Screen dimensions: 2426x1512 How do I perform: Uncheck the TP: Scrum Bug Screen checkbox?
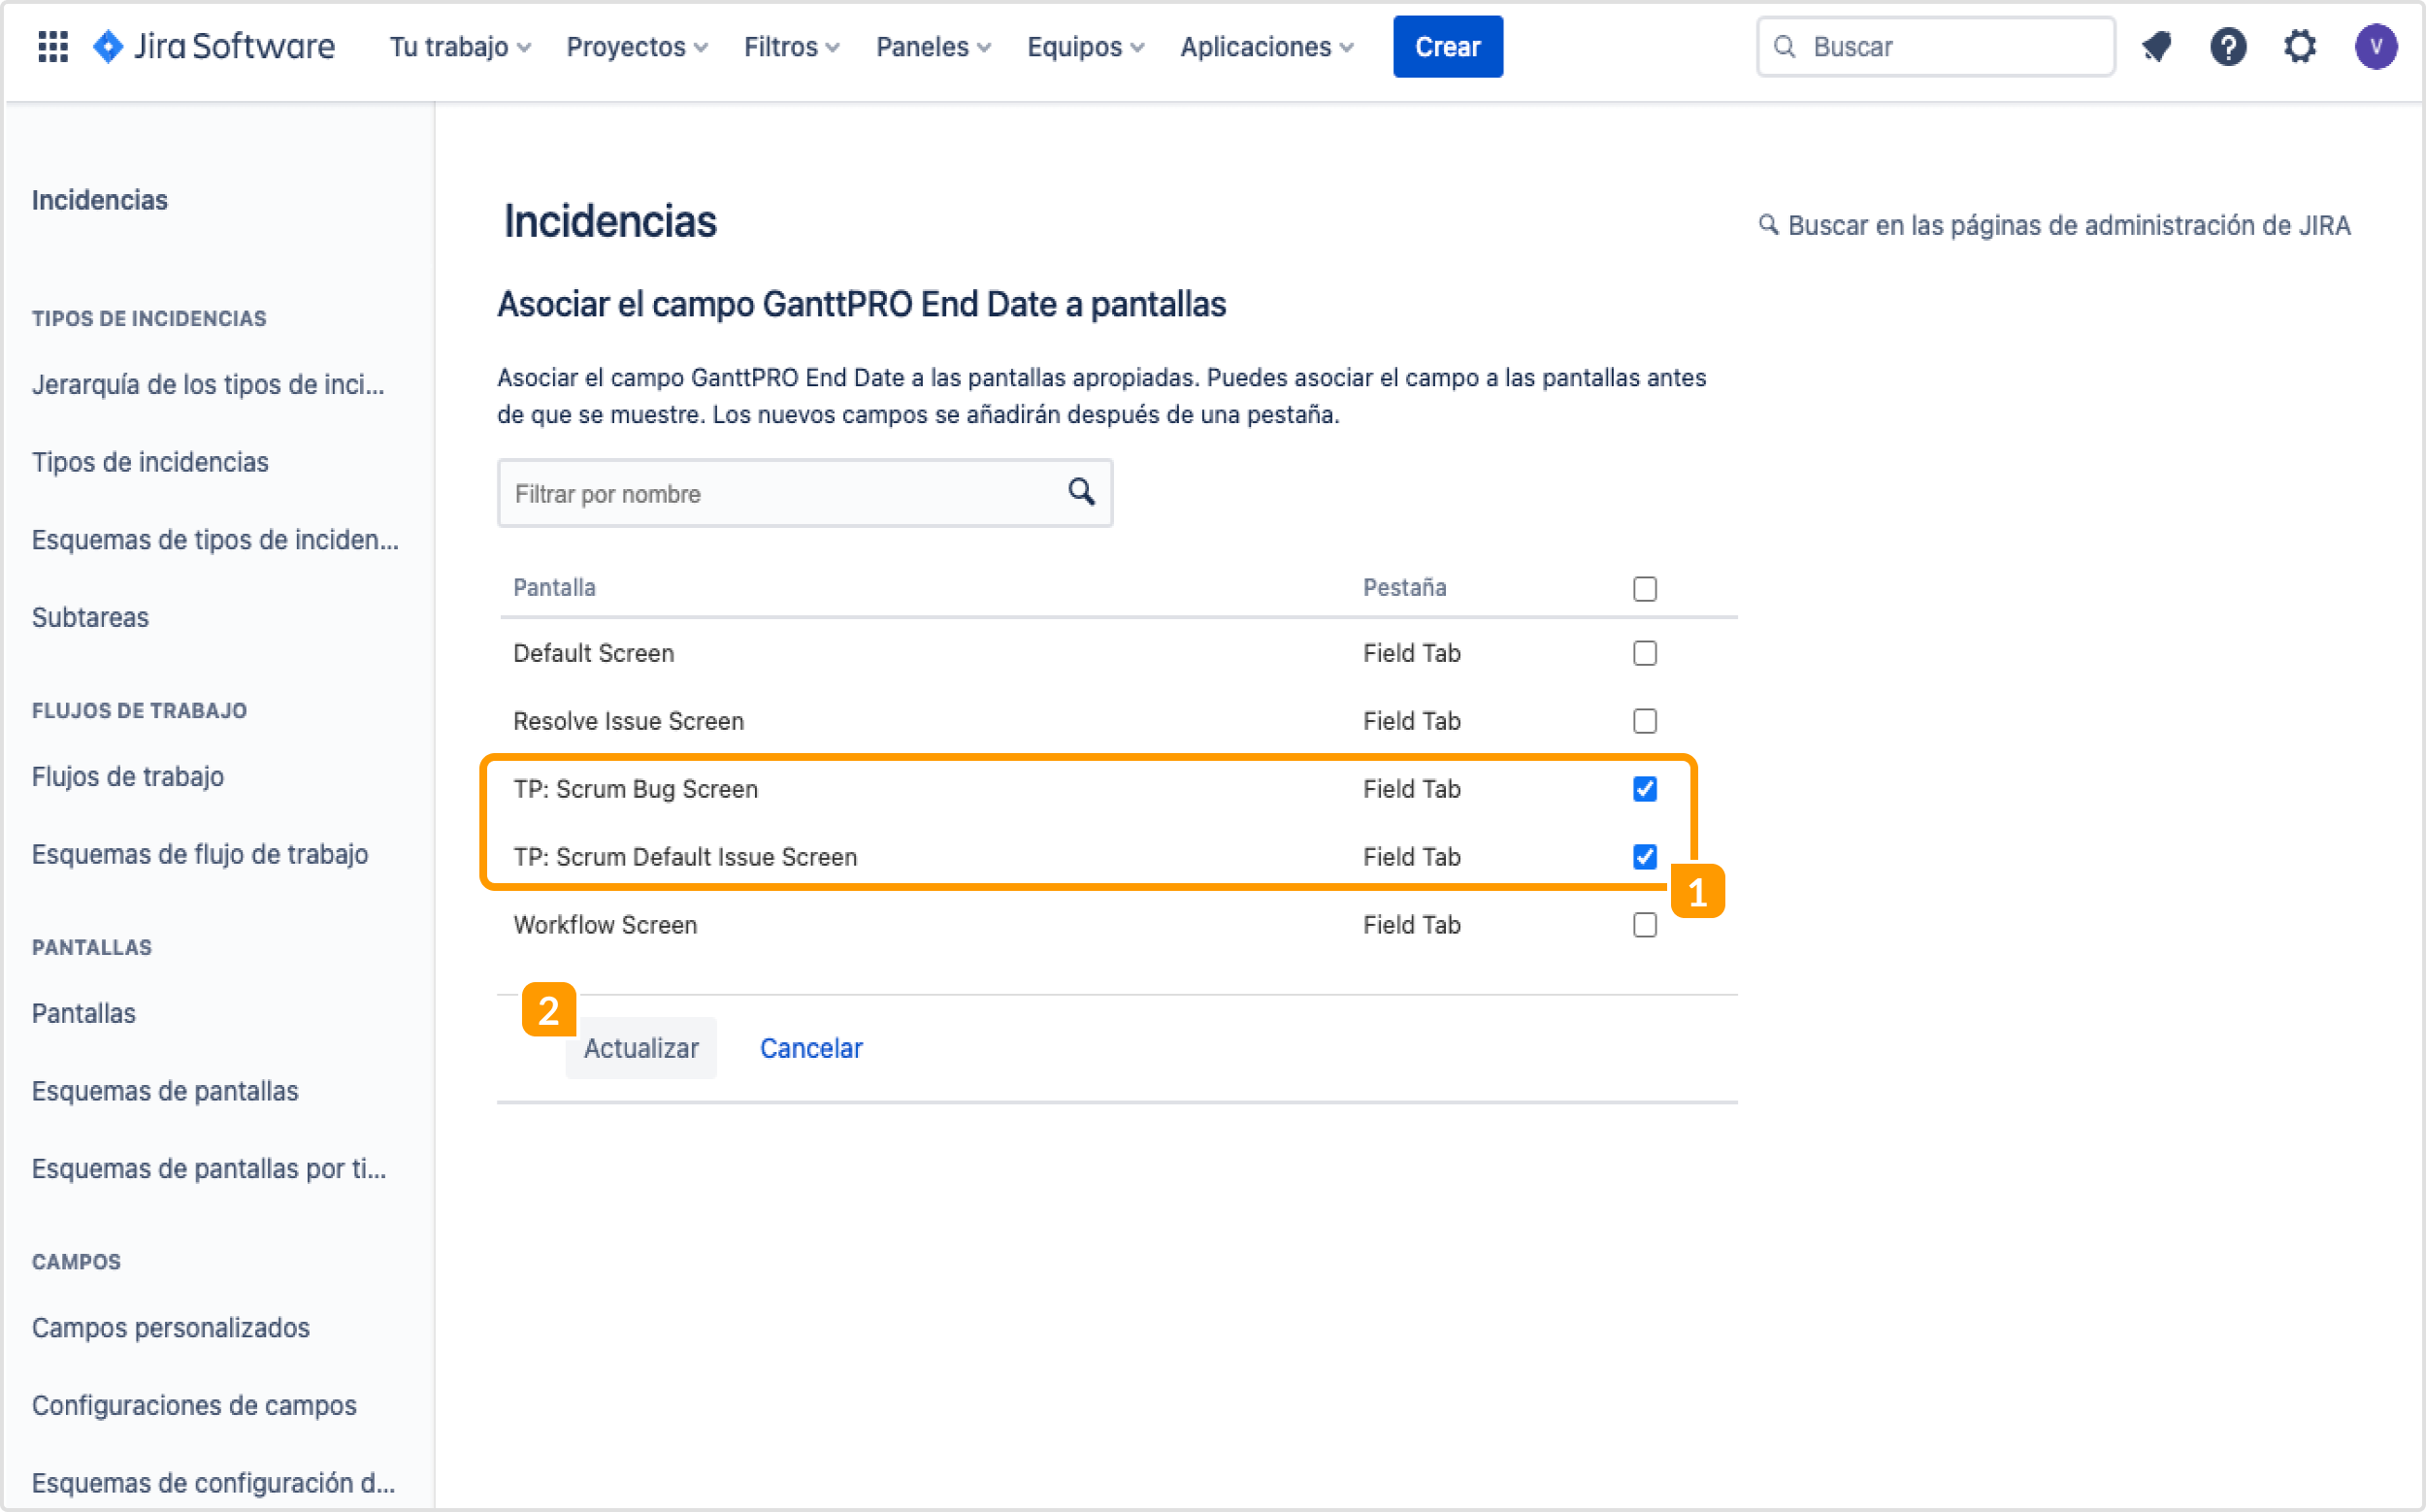tap(1645, 789)
